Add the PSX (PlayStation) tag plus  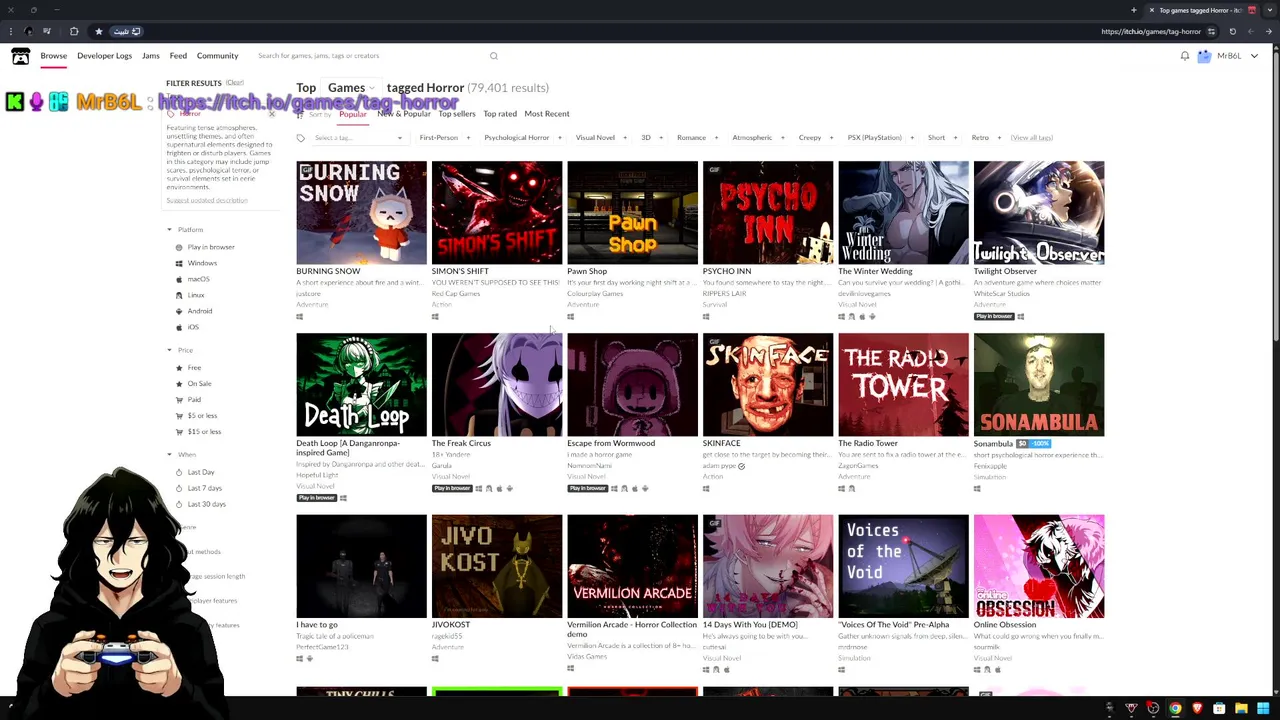[x=911, y=138]
